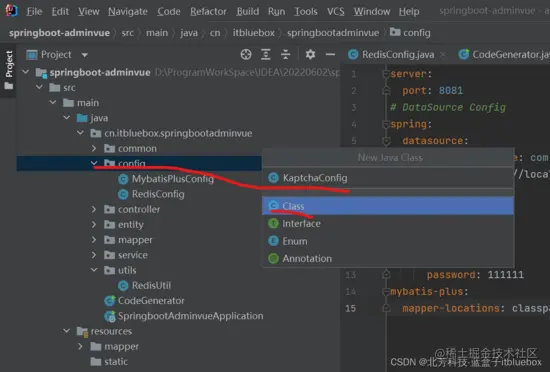550x372 pixels.
Task: Click the config breadcrumb folder
Action: pyautogui.click(x=410, y=33)
